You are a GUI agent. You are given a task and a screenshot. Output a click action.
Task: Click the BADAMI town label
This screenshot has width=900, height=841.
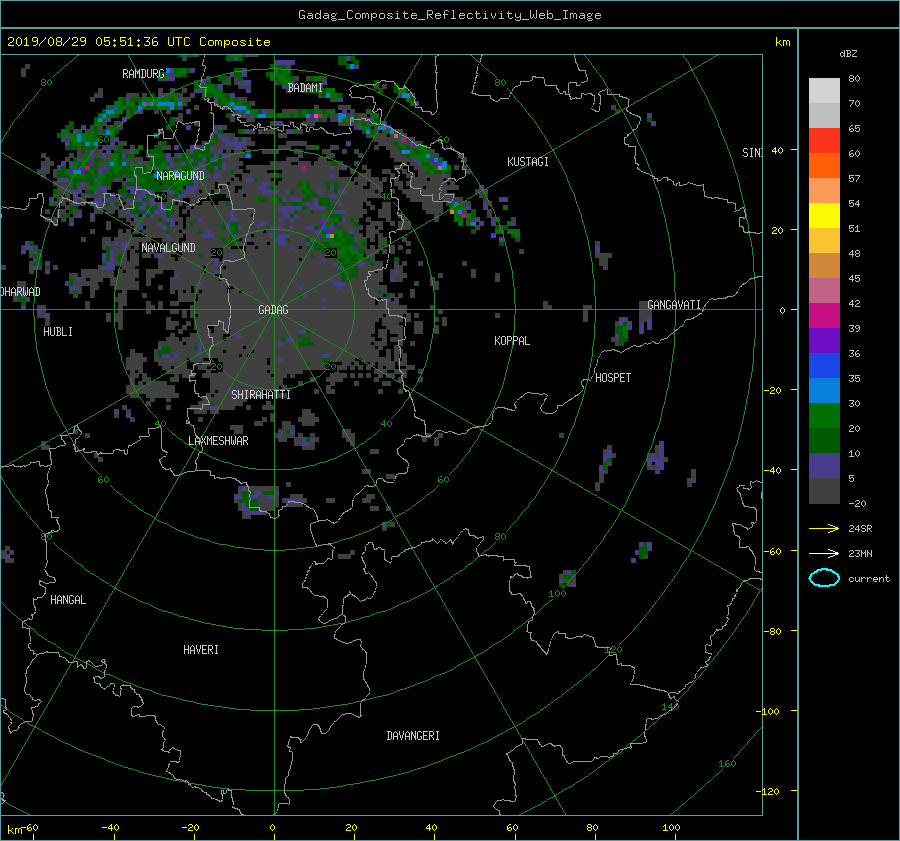pyautogui.click(x=305, y=88)
